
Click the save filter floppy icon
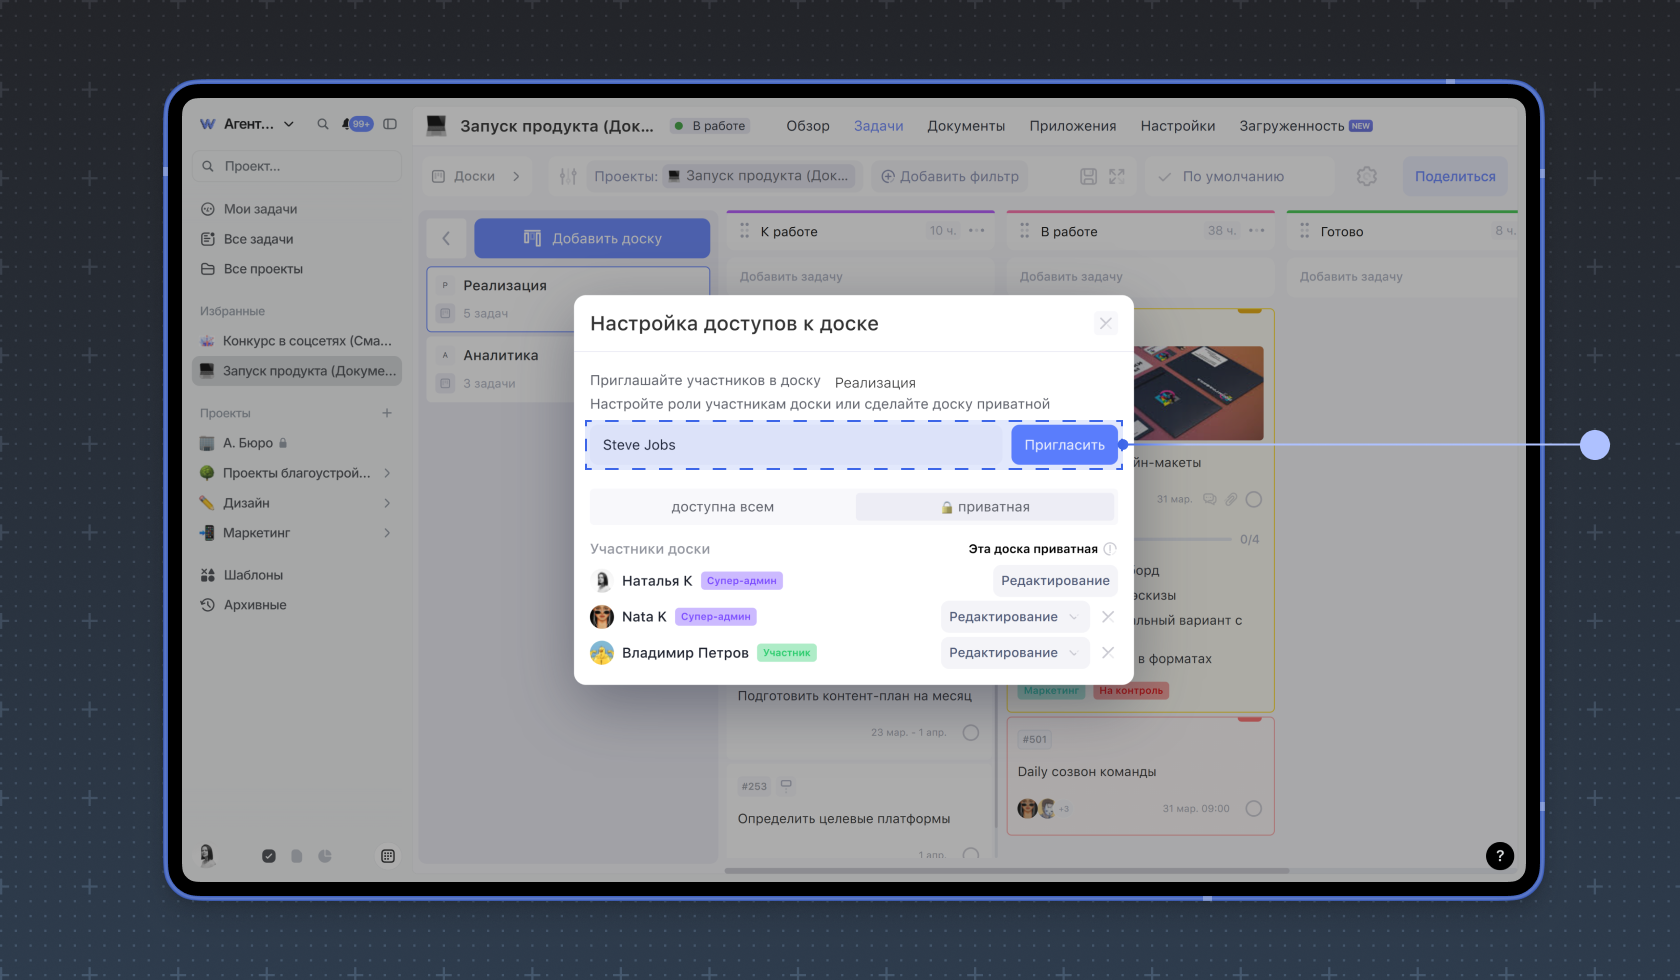click(1088, 177)
